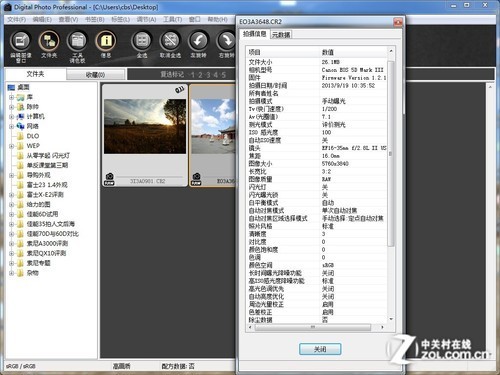This screenshot has height=375, width=500.
Task: Click the info list scroll-right arrow
Action: pyautogui.click(x=382, y=327)
